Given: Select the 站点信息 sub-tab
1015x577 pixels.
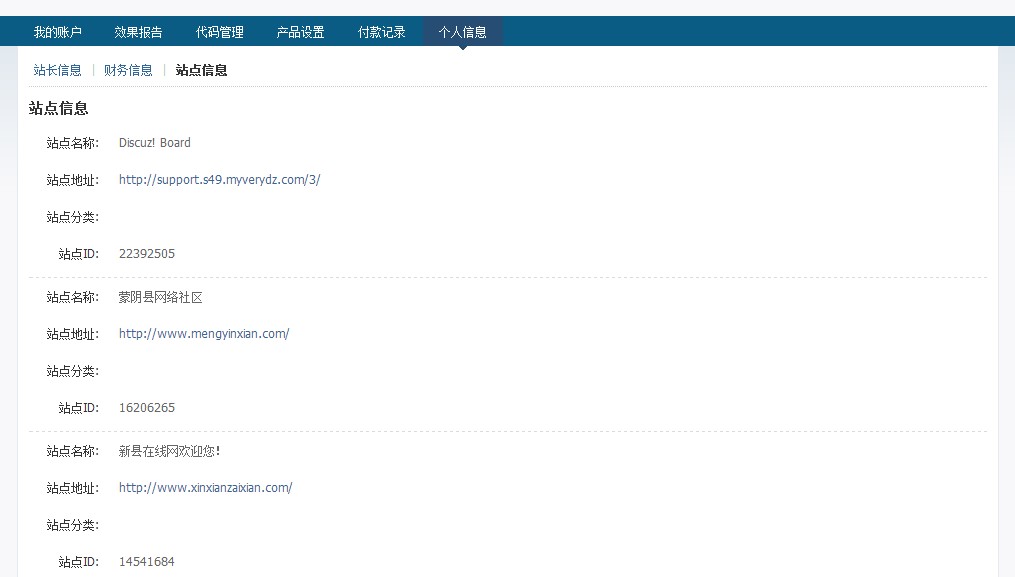Looking at the screenshot, I should [201, 70].
